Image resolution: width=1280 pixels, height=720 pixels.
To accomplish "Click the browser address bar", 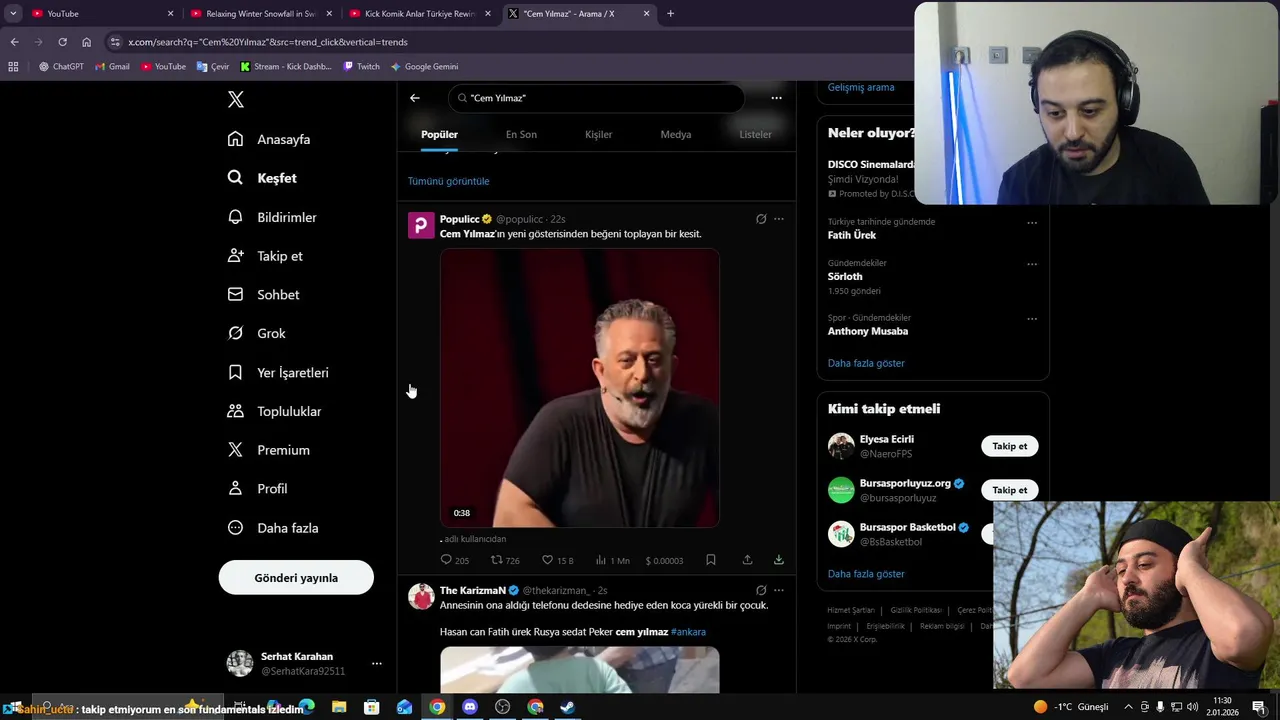I will click(x=510, y=42).
